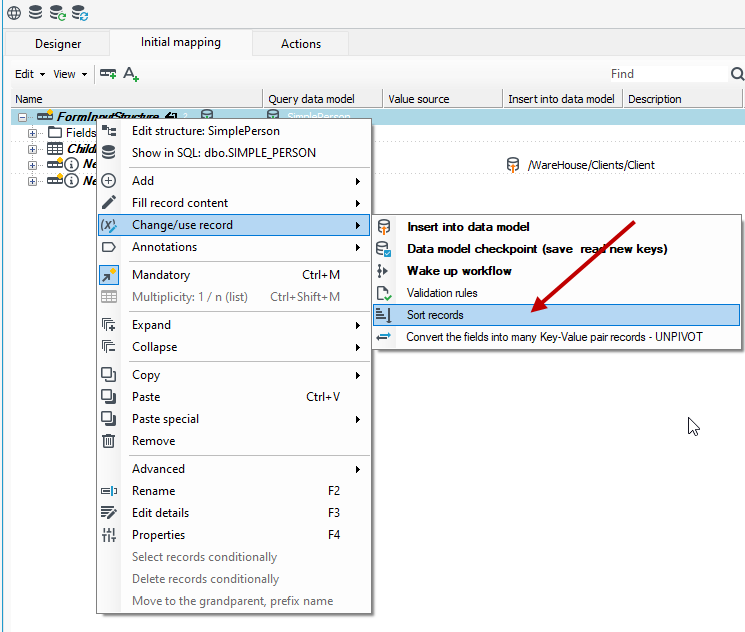Switch to the Initial mapping tab
This screenshot has height=632, width=745.
[181, 42]
